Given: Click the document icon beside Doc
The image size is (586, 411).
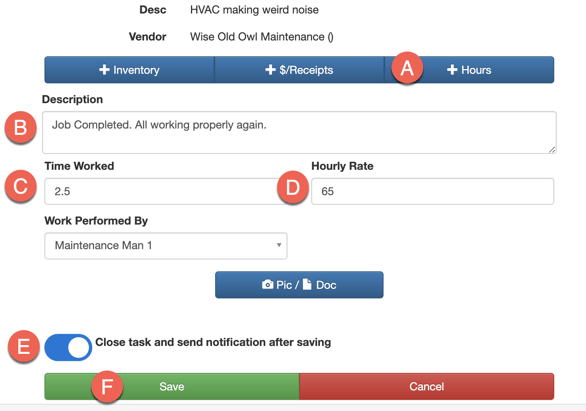Looking at the screenshot, I should click(x=307, y=284).
